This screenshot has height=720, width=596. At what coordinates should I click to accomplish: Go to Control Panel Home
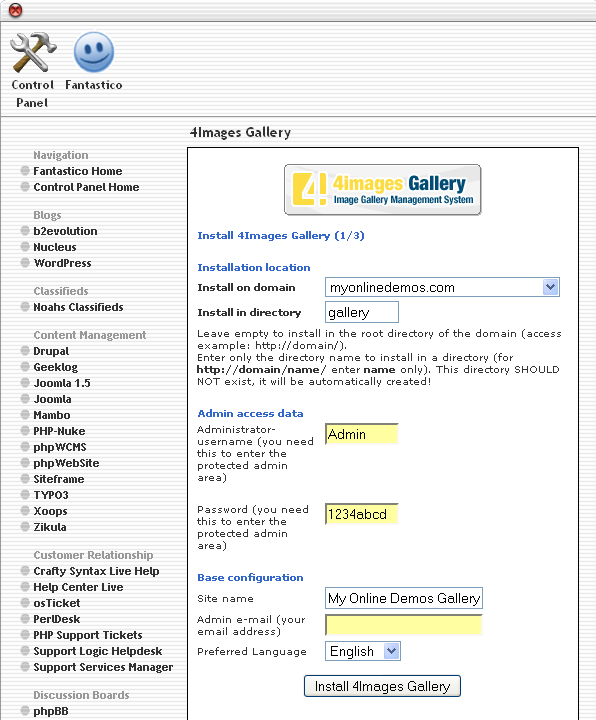click(x=86, y=187)
